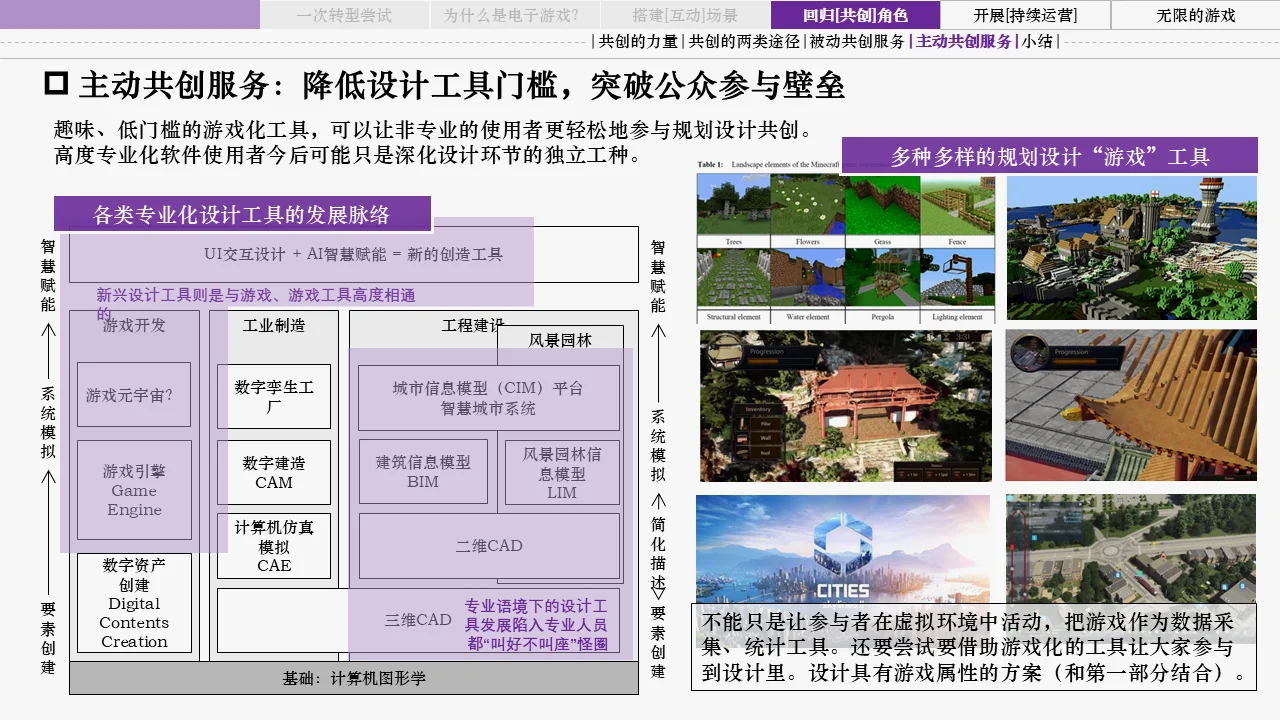Click the 游戏开发 column header
Screen dimensions: 1280x720
tap(134, 325)
